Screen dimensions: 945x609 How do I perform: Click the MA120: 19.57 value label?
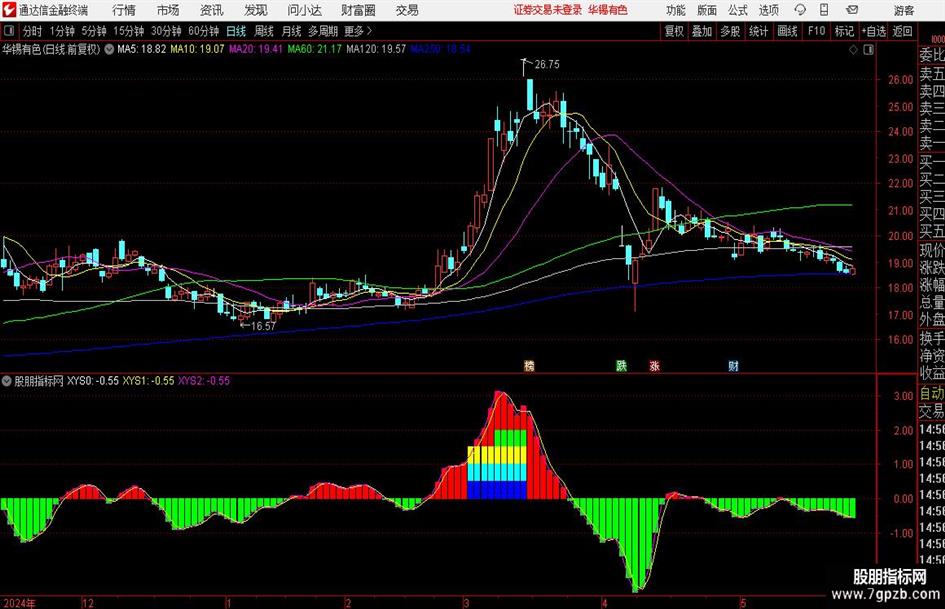point(376,49)
